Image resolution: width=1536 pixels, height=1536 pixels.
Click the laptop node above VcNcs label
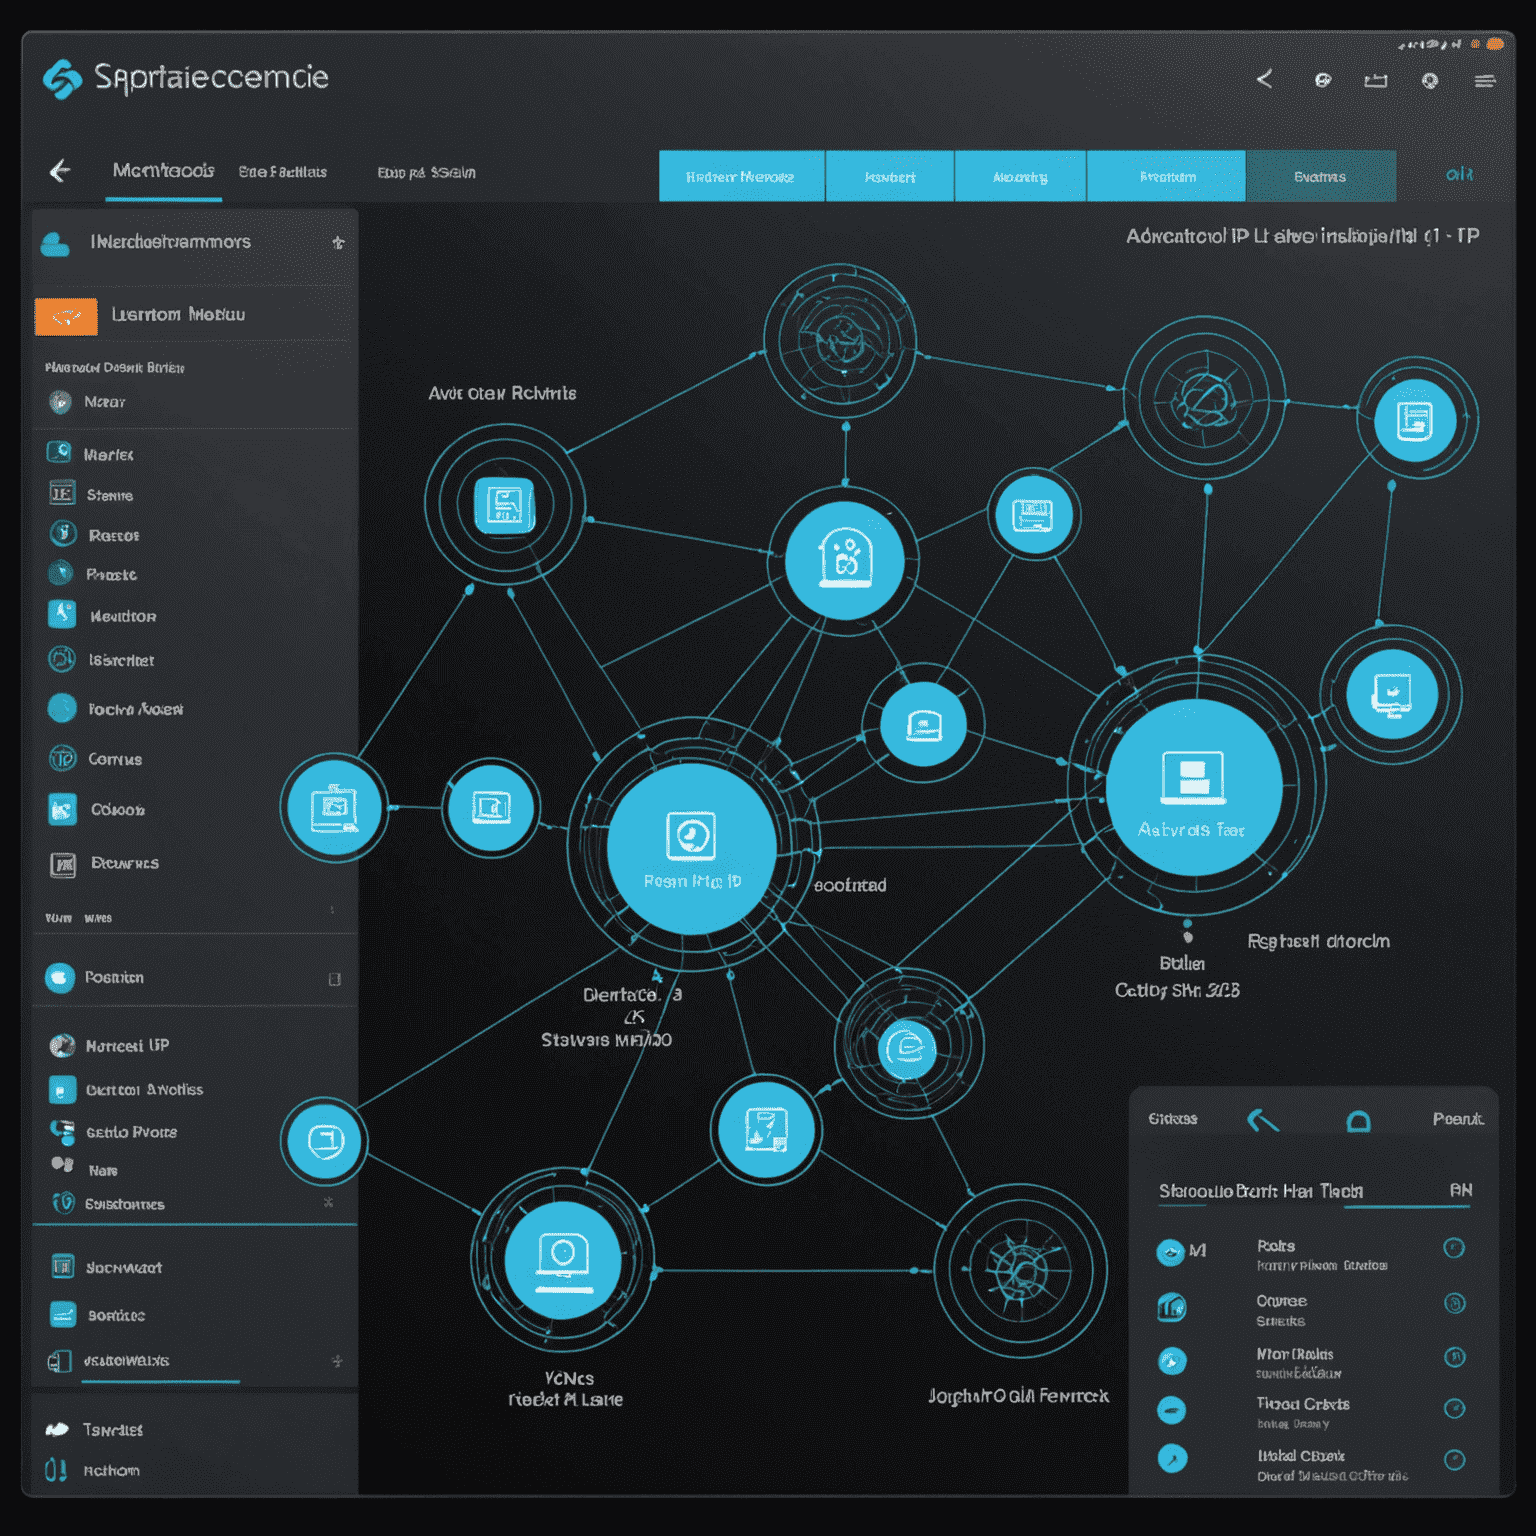click(563, 1259)
